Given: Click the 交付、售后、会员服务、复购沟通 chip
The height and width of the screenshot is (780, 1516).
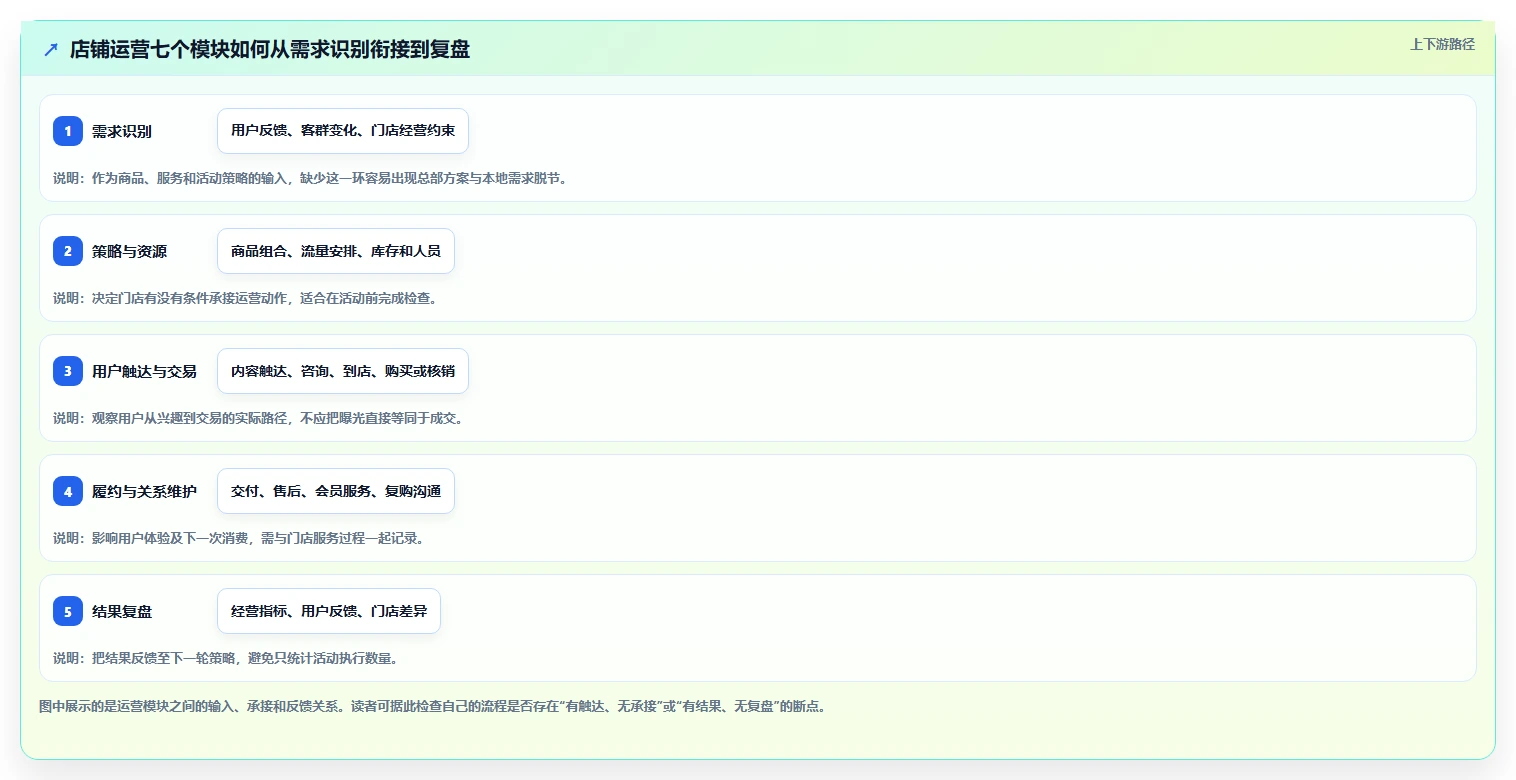Looking at the screenshot, I should (336, 491).
